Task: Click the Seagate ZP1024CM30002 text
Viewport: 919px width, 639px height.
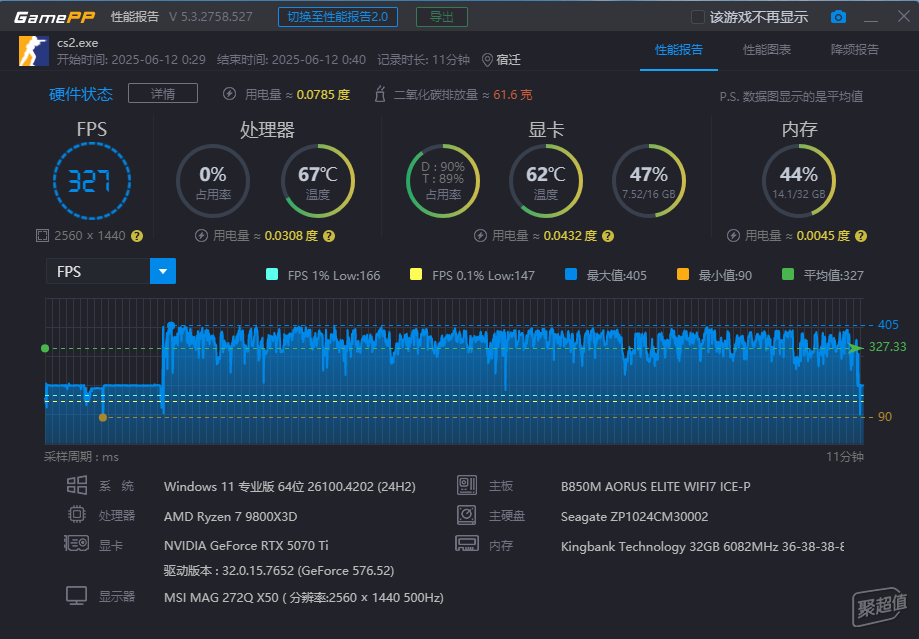Action: 634,516
